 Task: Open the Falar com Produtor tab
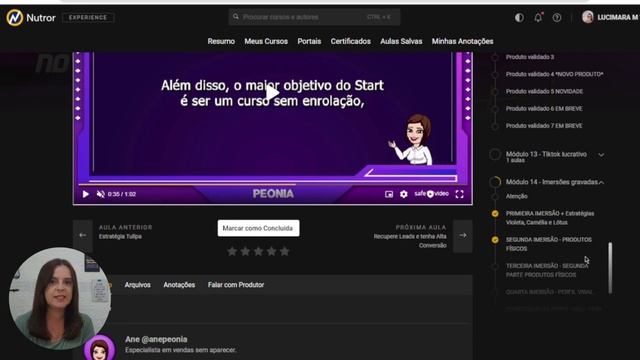click(236, 285)
